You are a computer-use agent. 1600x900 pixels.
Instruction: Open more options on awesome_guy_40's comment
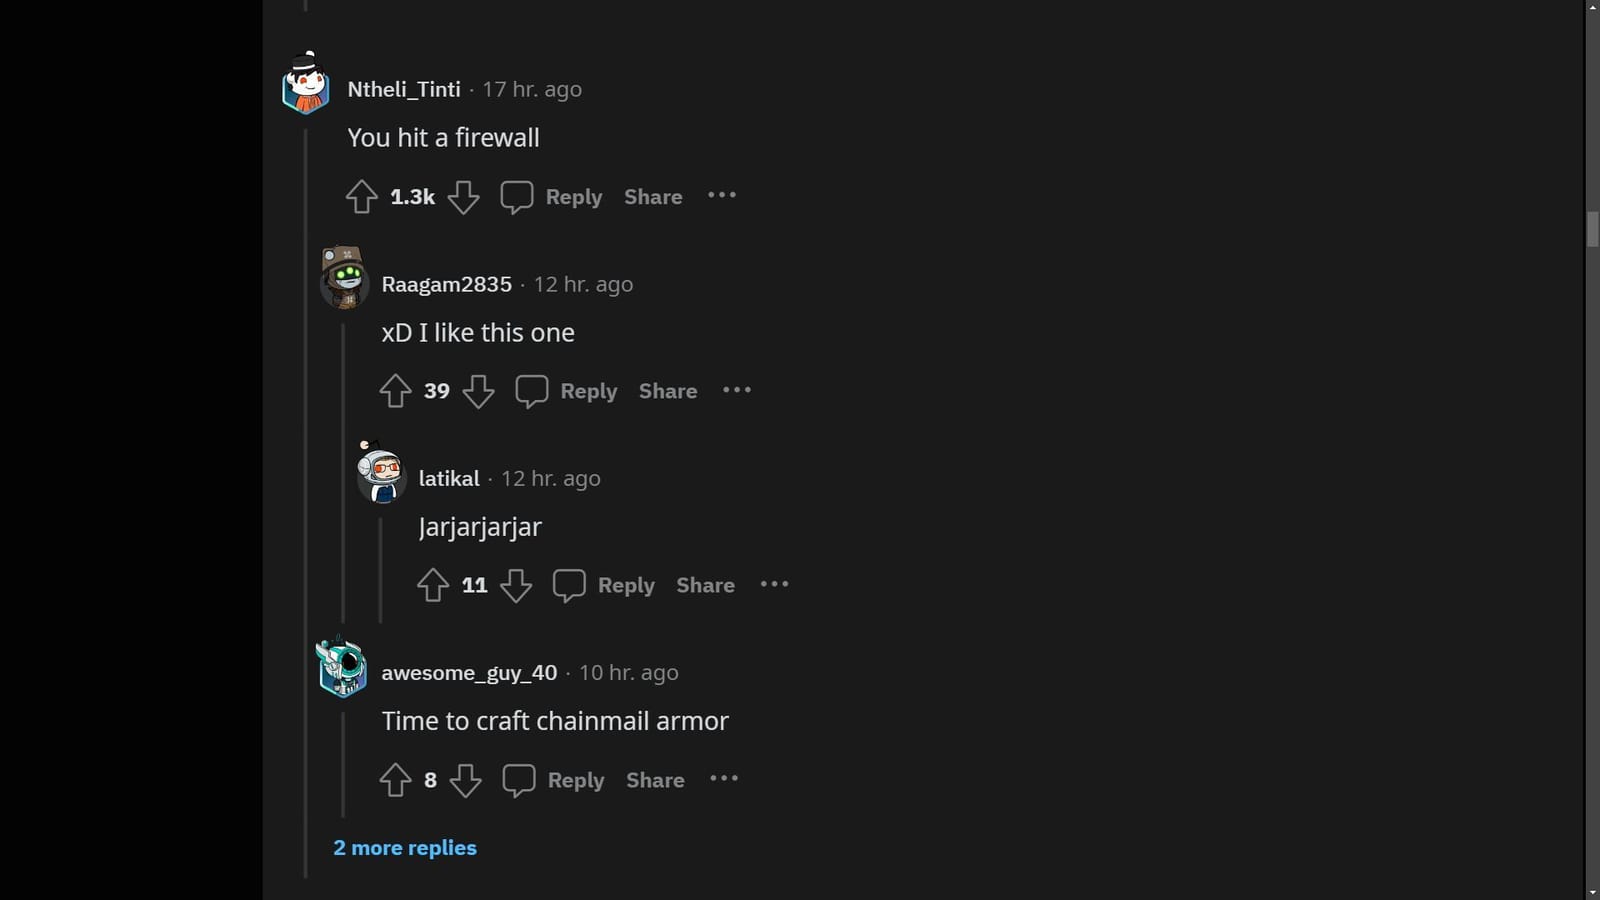[x=724, y=779]
